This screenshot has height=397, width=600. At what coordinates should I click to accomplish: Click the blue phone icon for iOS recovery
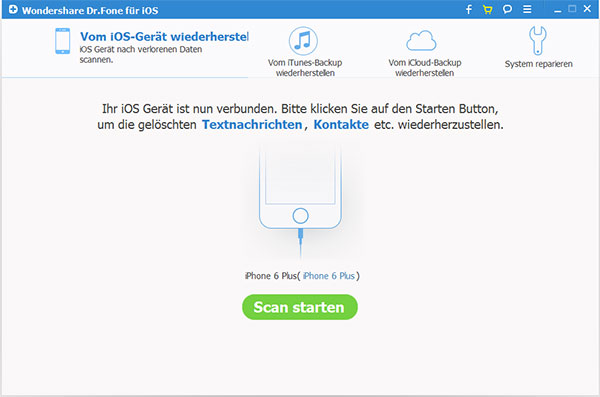(x=62, y=41)
